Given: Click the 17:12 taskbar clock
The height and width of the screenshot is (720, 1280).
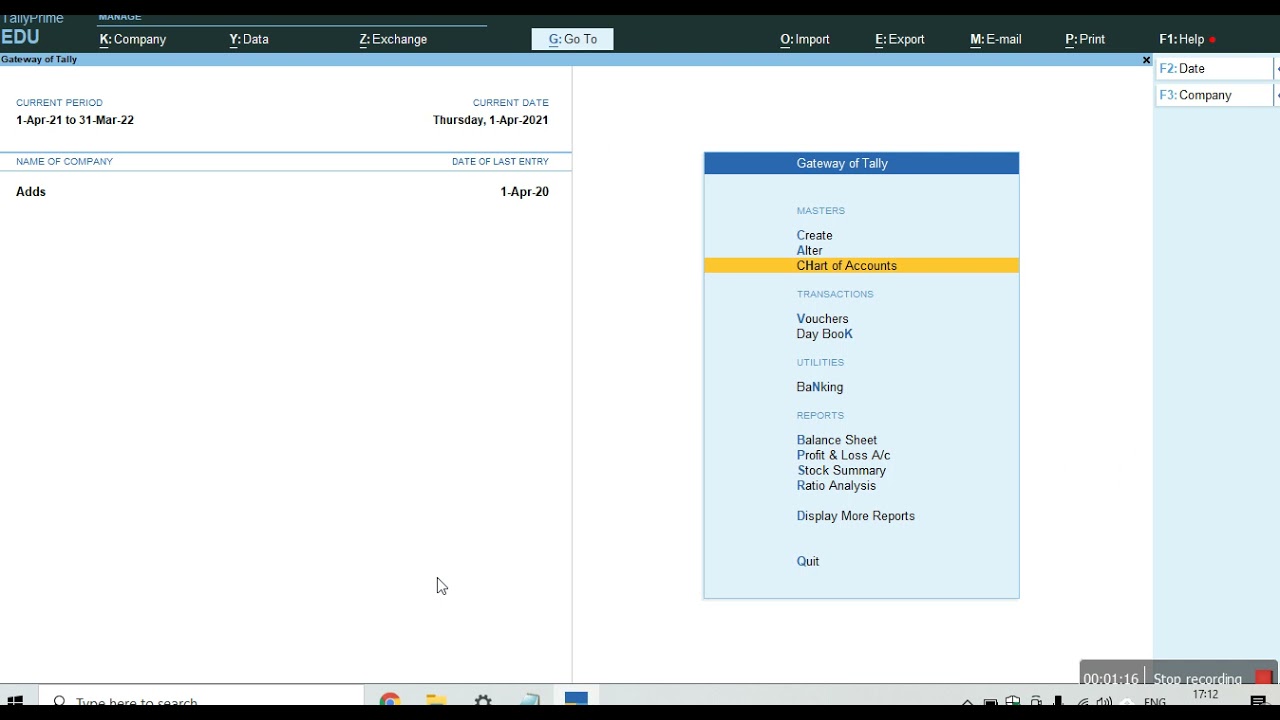Looking at the screenshot, I should (1206, 695).
